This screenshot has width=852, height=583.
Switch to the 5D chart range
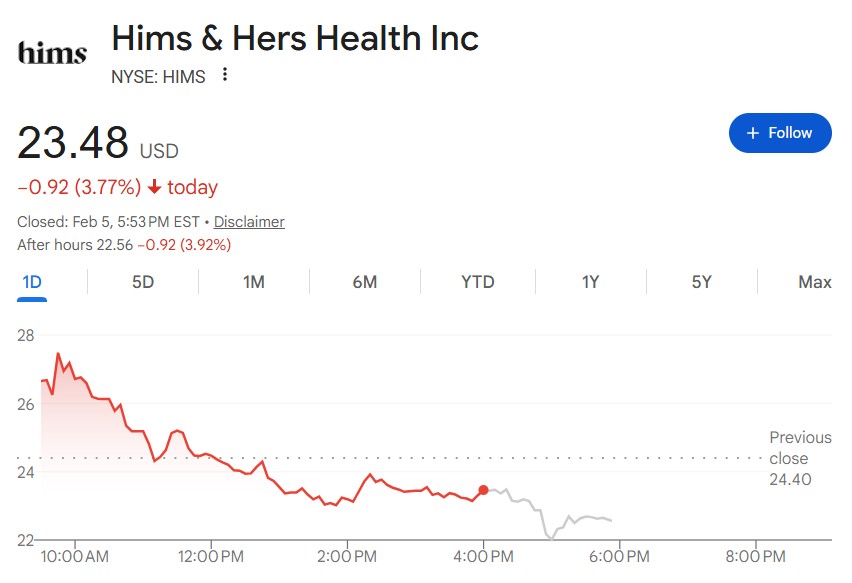click(143, 282)
